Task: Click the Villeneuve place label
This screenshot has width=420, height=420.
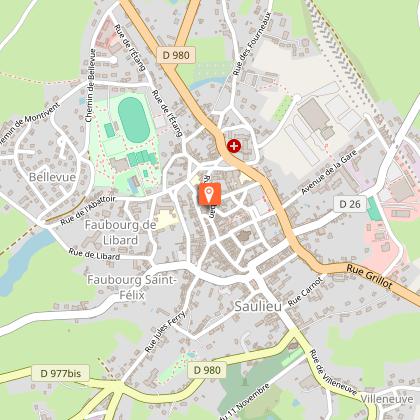Action: pyautogui.click(x=387, y=399)
